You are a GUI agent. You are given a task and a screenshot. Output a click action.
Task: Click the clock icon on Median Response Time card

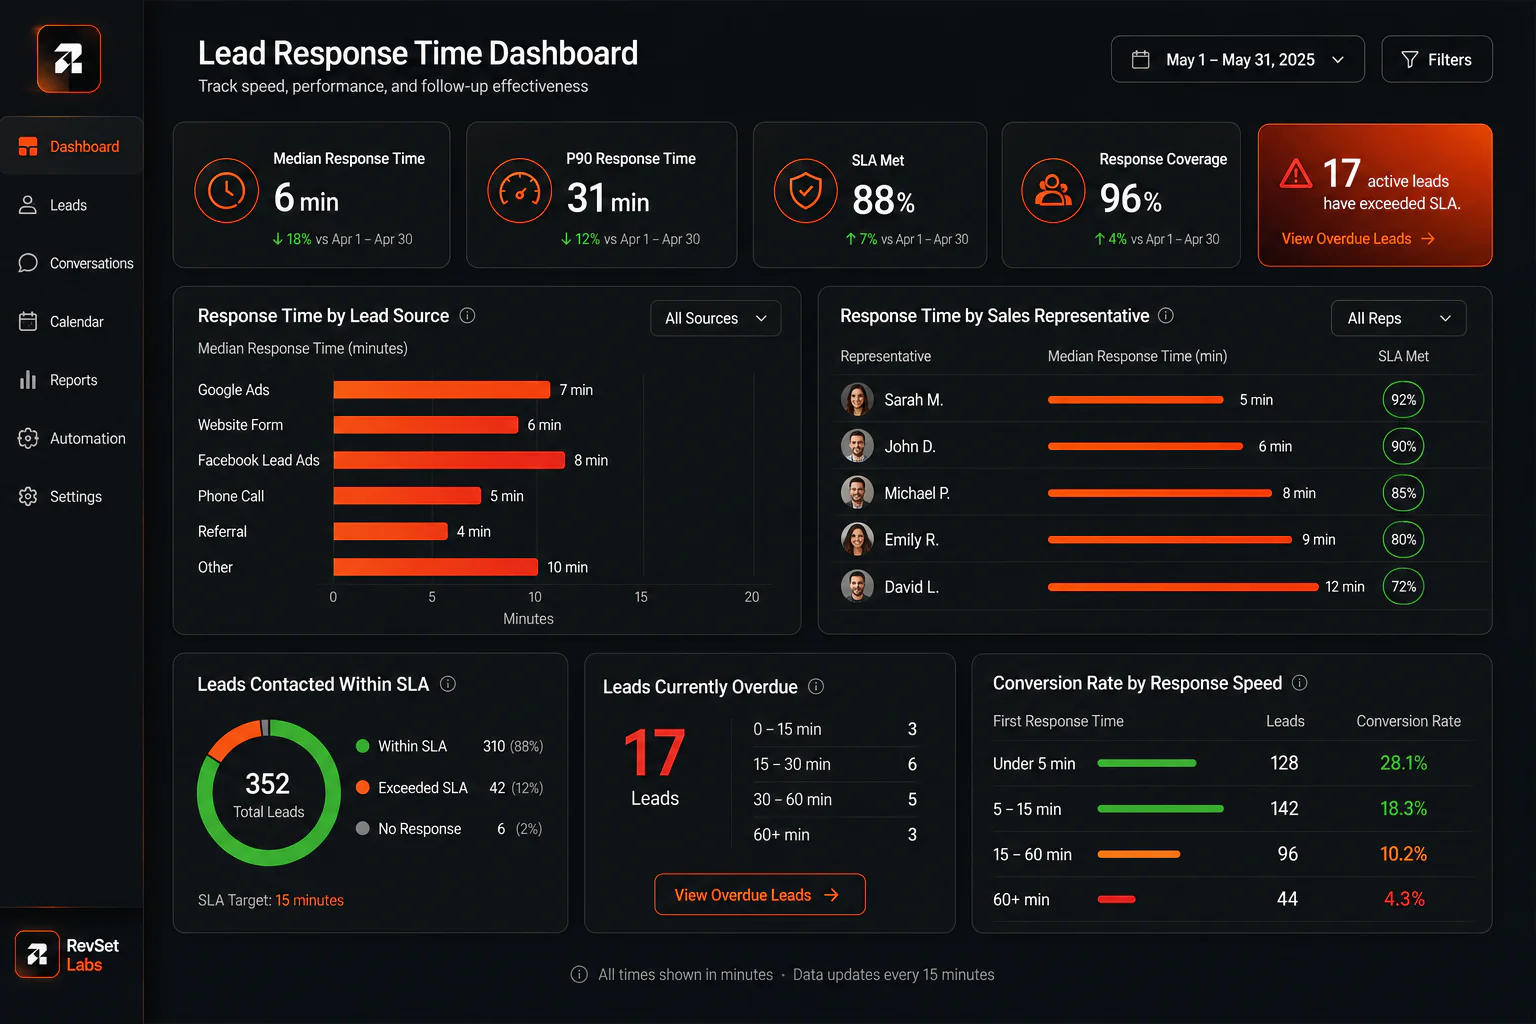click(x=227, y=190)
